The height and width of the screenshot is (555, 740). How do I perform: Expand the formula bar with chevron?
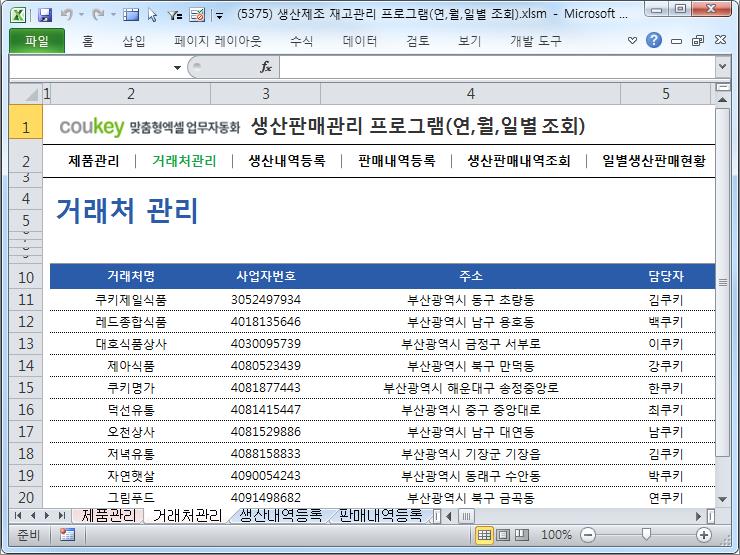coord(722,67)
